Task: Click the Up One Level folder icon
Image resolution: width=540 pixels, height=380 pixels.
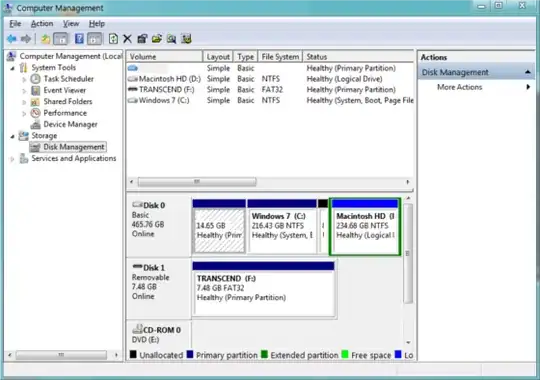Action: click(45, 39)
